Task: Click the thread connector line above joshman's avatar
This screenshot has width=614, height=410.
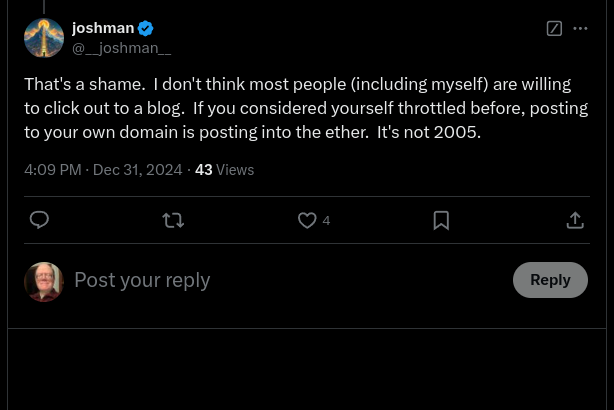Action: click(x=44, y=6)
